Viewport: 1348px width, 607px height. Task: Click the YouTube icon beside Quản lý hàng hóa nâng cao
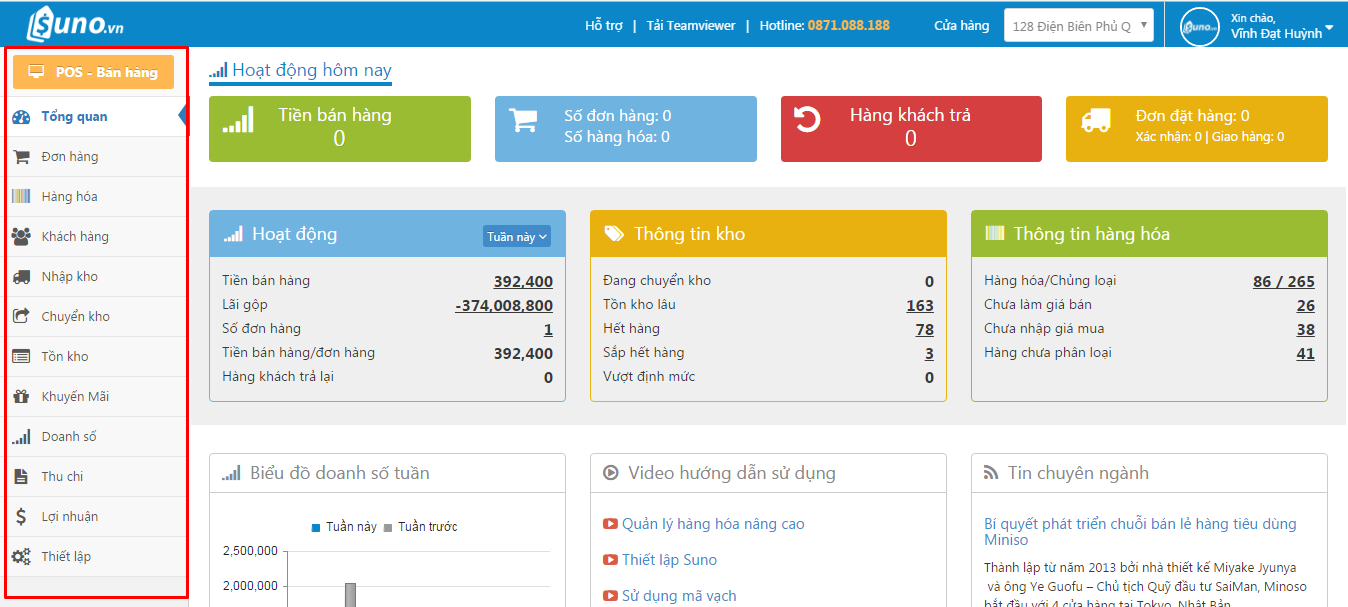coord(610,524)
